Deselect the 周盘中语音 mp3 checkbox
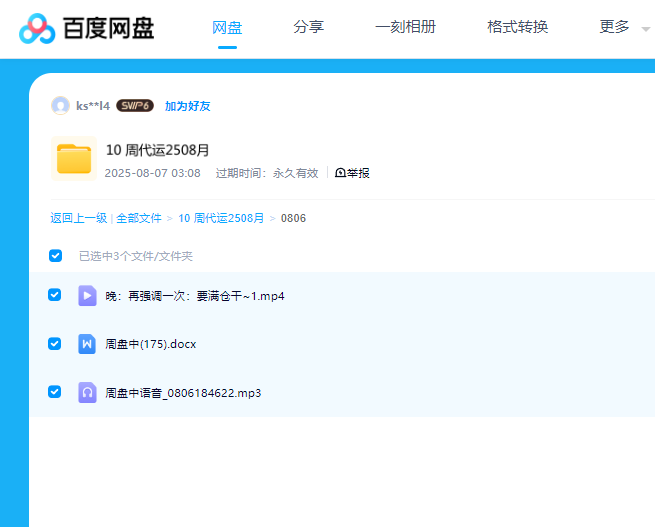This screenshot has height=527, width=655. [55, 392]
